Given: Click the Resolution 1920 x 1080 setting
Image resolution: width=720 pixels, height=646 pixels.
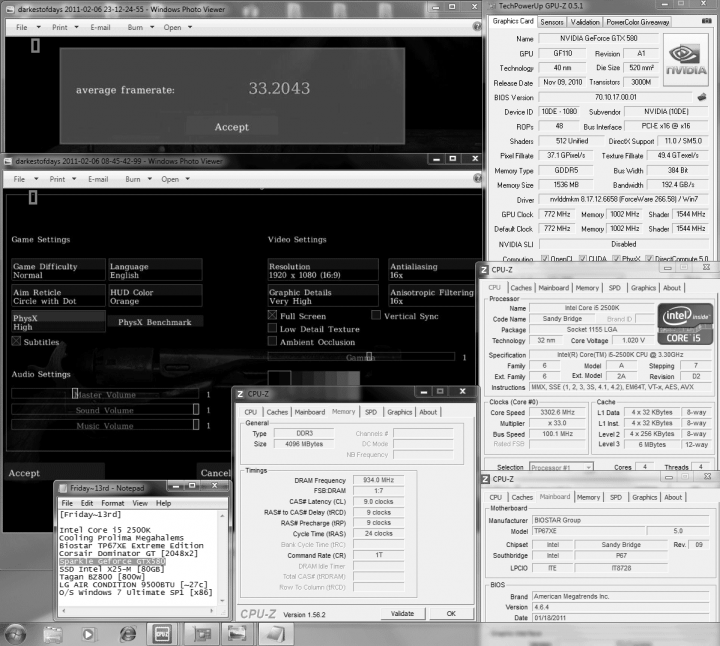Looking at the screenshot, I should pos(323,270).
